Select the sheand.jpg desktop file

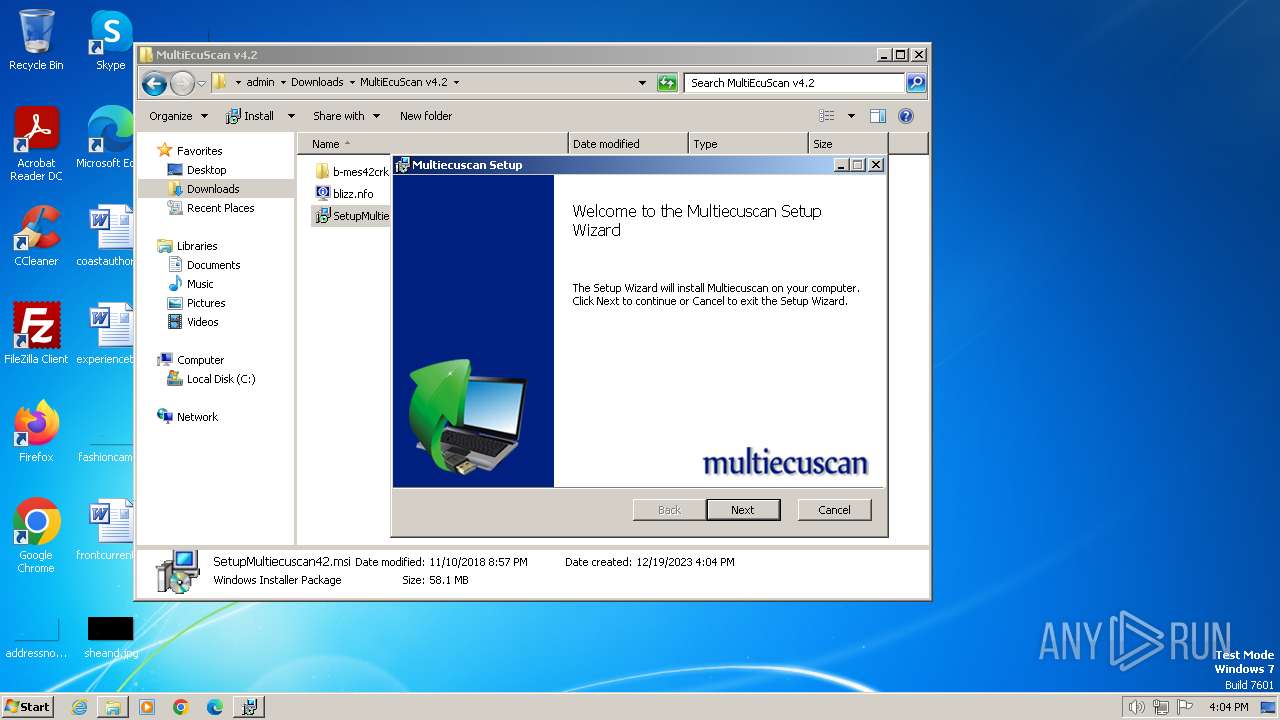[x=110, y=637]
